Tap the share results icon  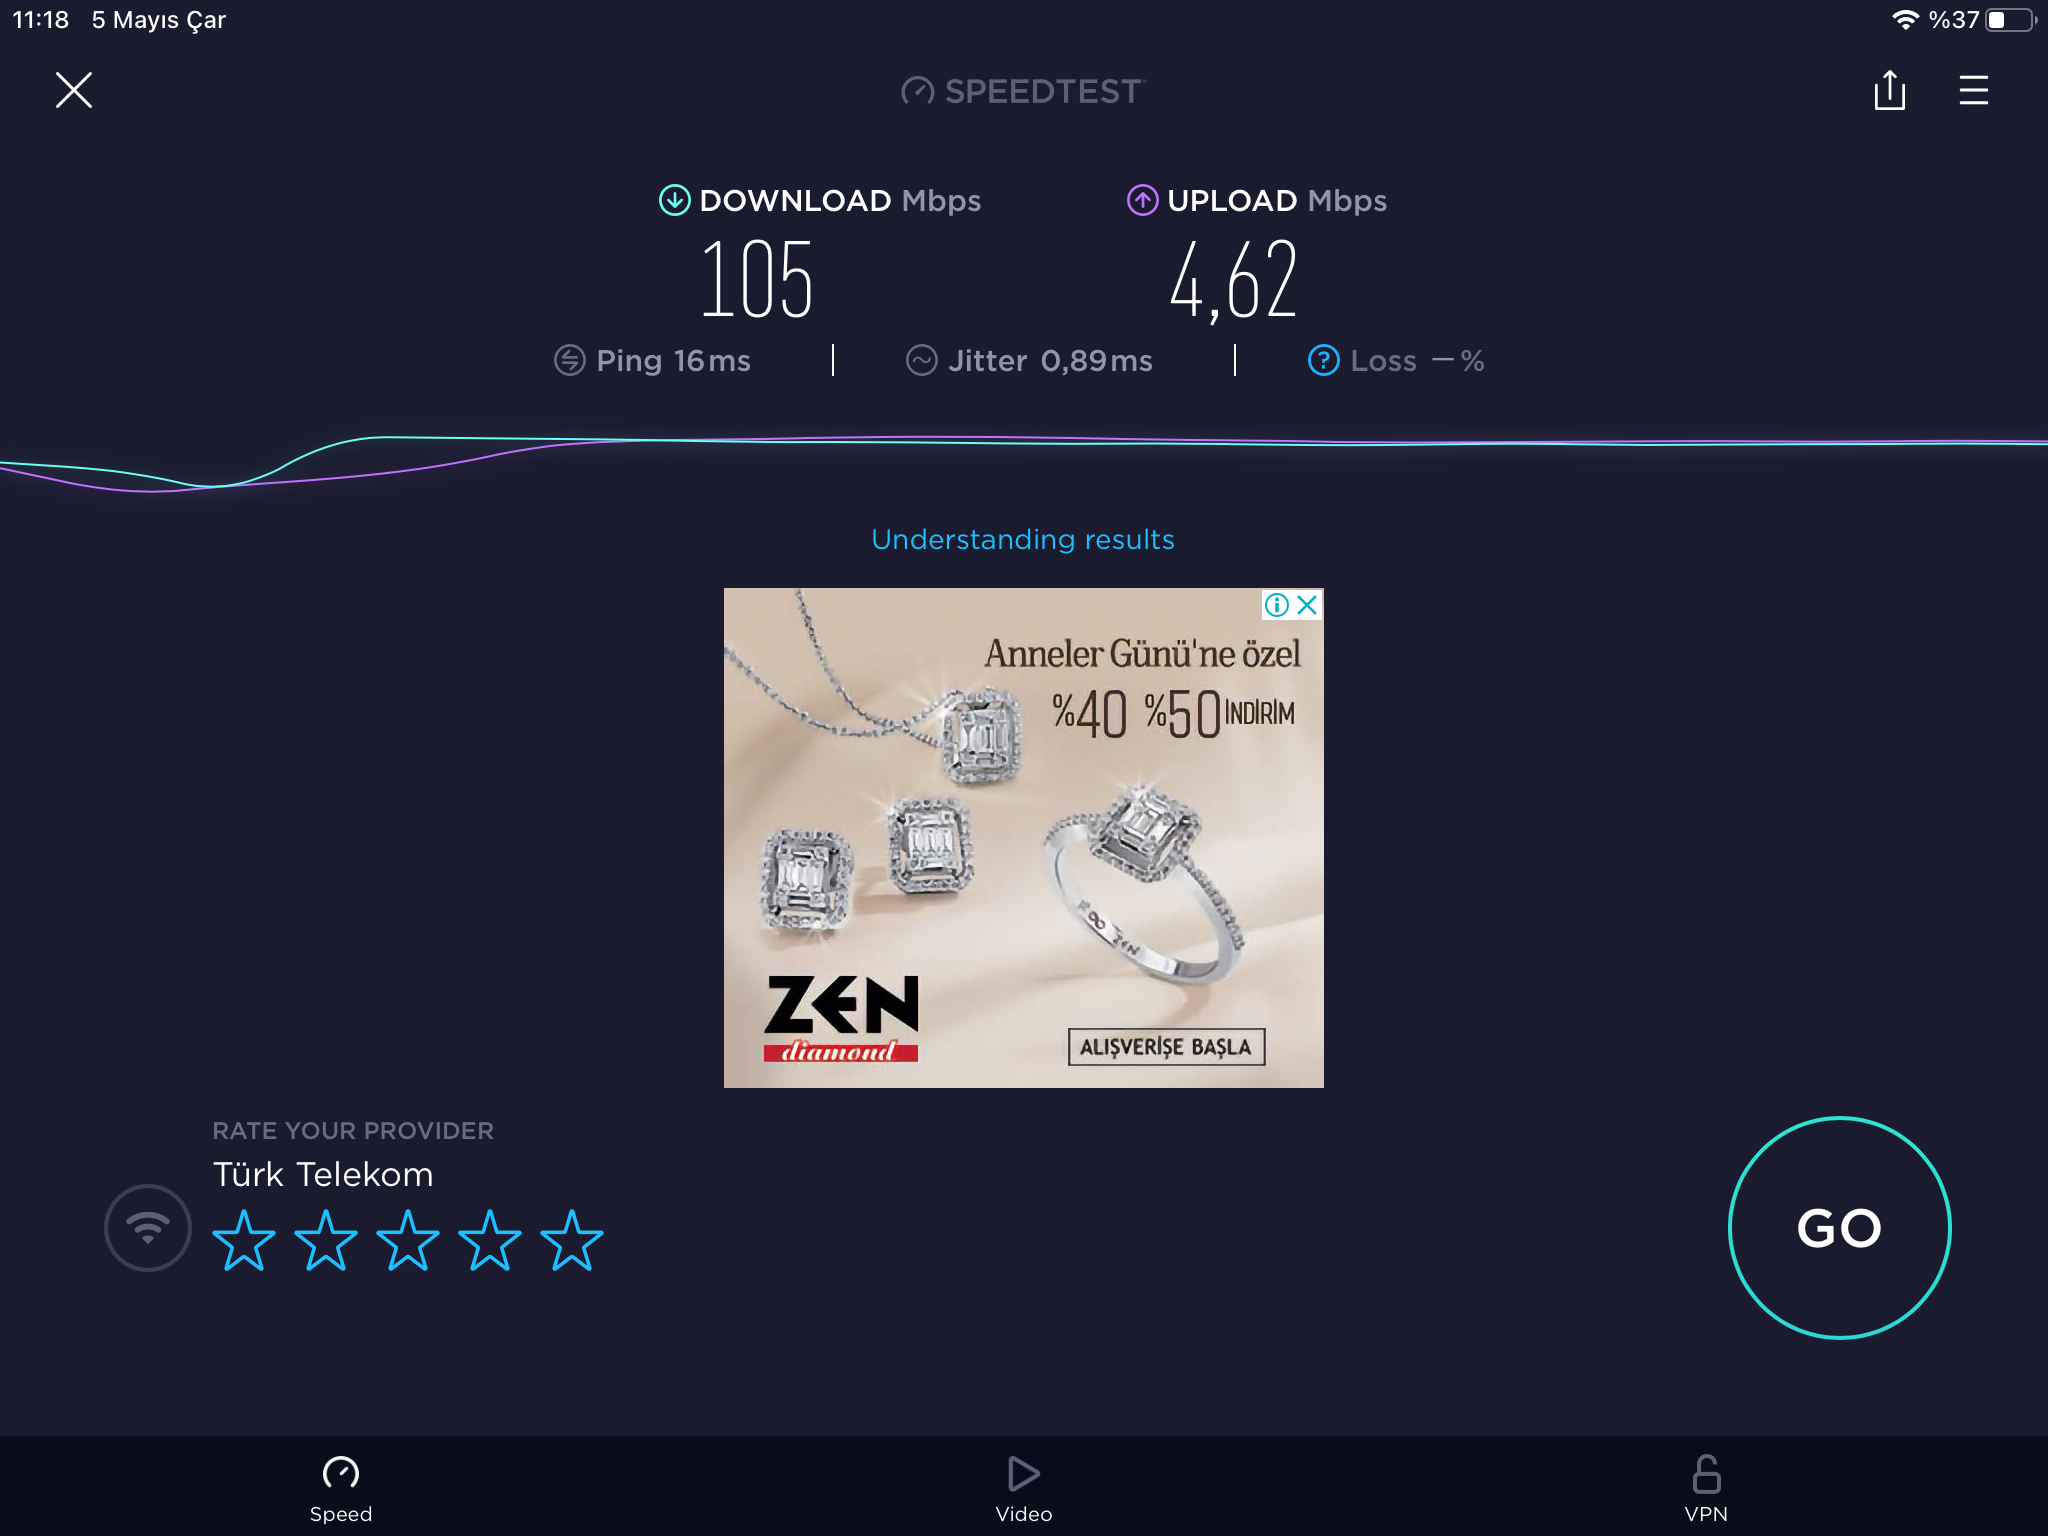pyautogui.click(x=1889, y=90)
